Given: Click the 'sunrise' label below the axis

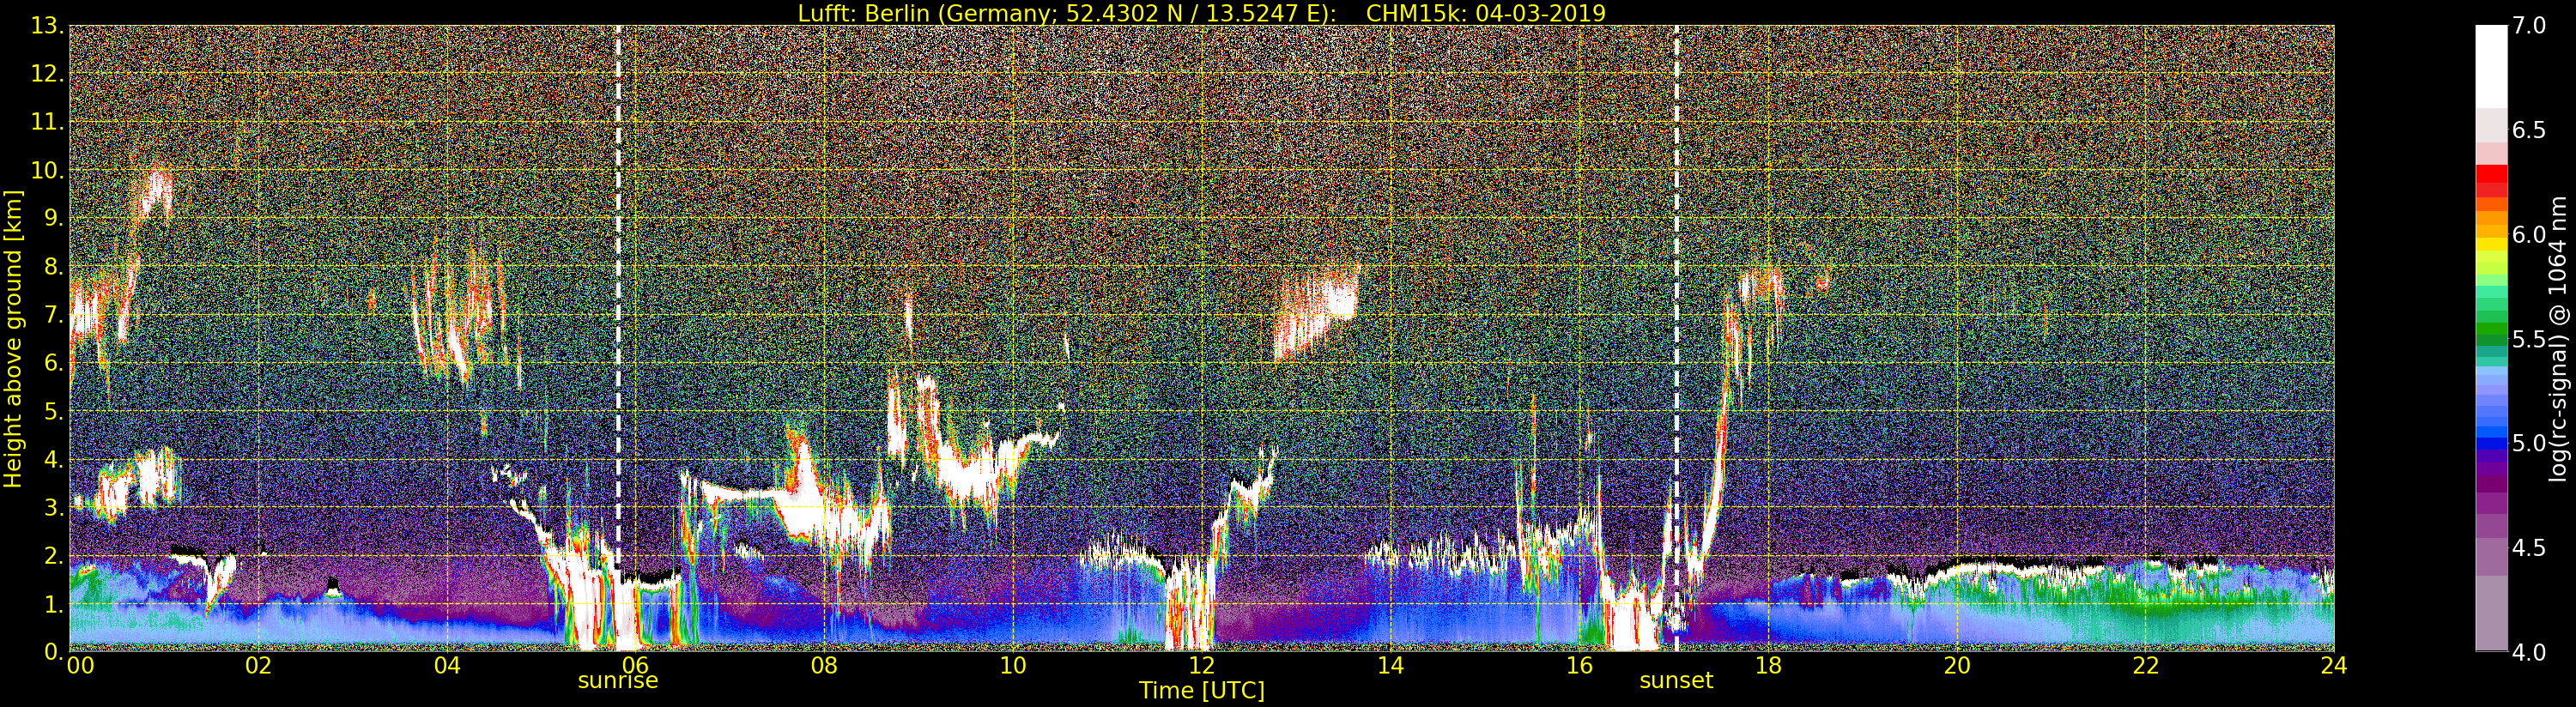Looking at the screenshot, I should [x=618, y=681].
